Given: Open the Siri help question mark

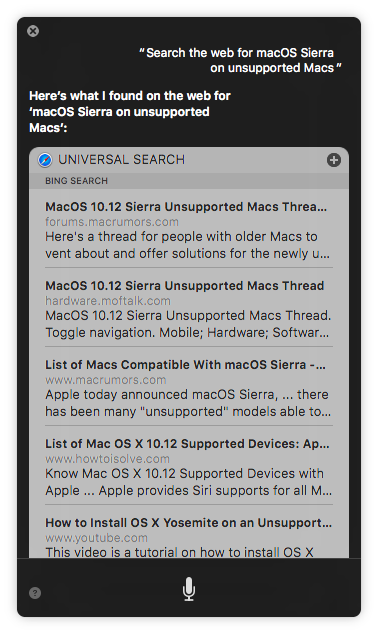Looking at the screenshot, I should click(x=35, y=593).
